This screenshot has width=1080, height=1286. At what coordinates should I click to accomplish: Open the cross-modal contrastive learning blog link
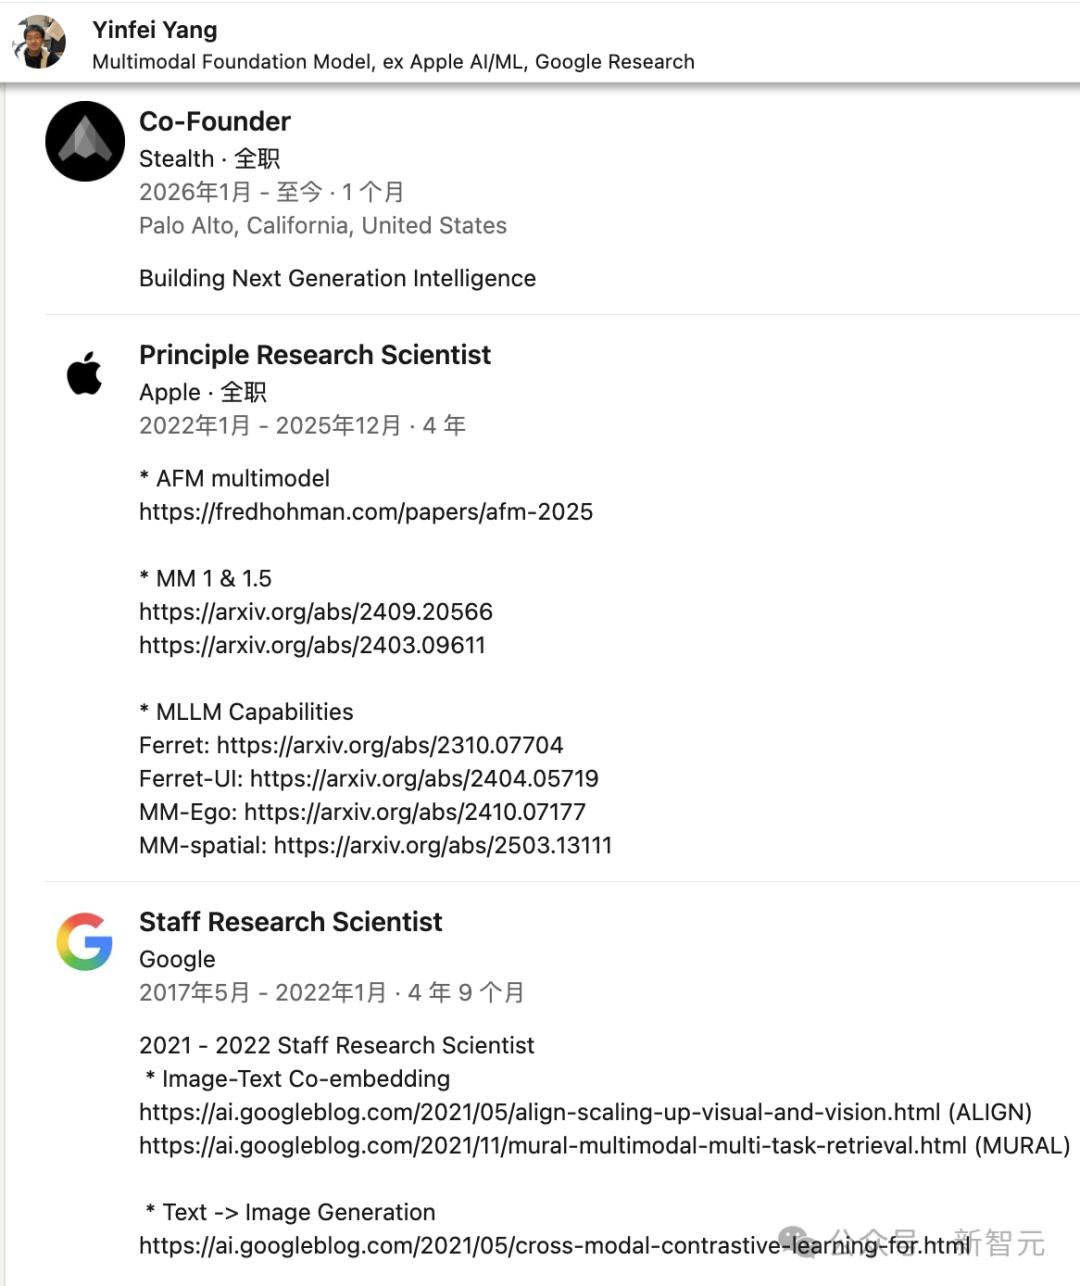(x=555, y=1245)
